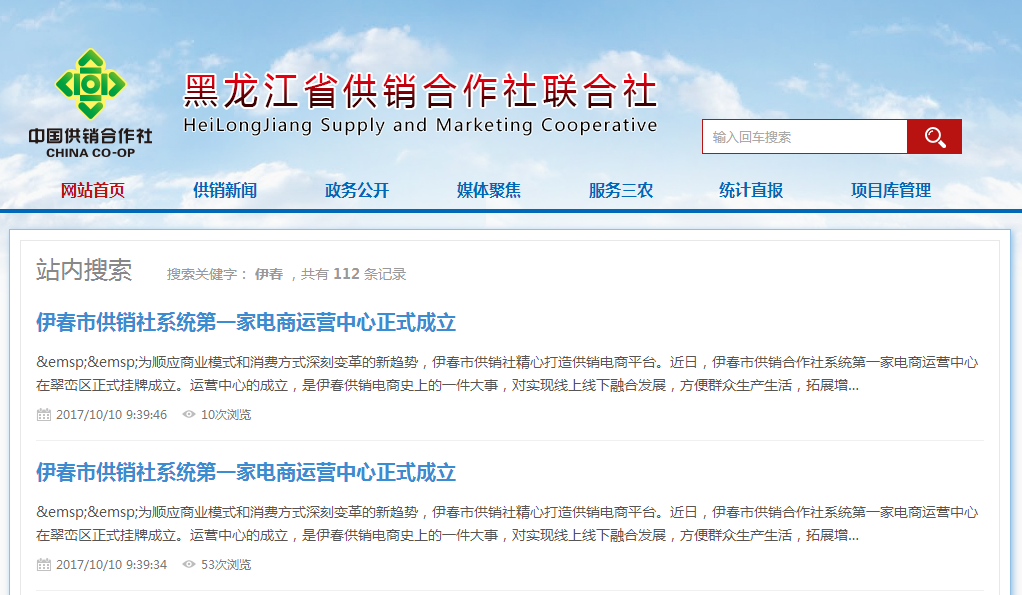Open the 伊春市供销社系统 article posted at 9:39:34
The image size is (1022, 595).
pos(246,472)
